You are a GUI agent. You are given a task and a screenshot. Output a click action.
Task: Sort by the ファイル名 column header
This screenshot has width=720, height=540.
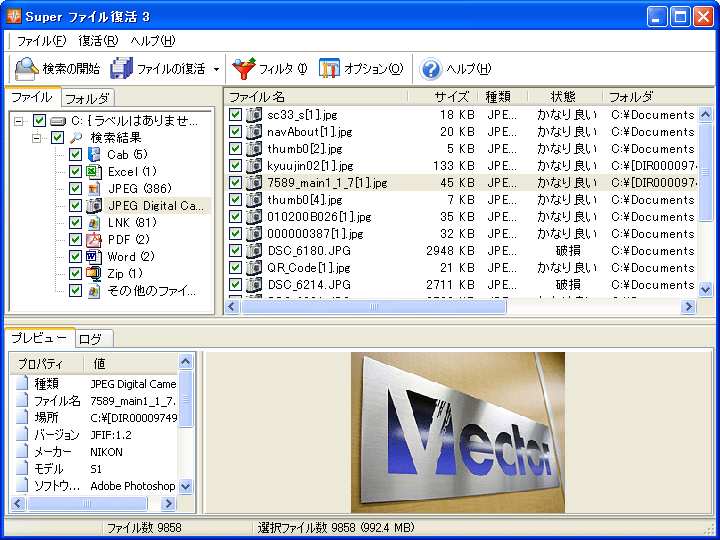[316, 97]
